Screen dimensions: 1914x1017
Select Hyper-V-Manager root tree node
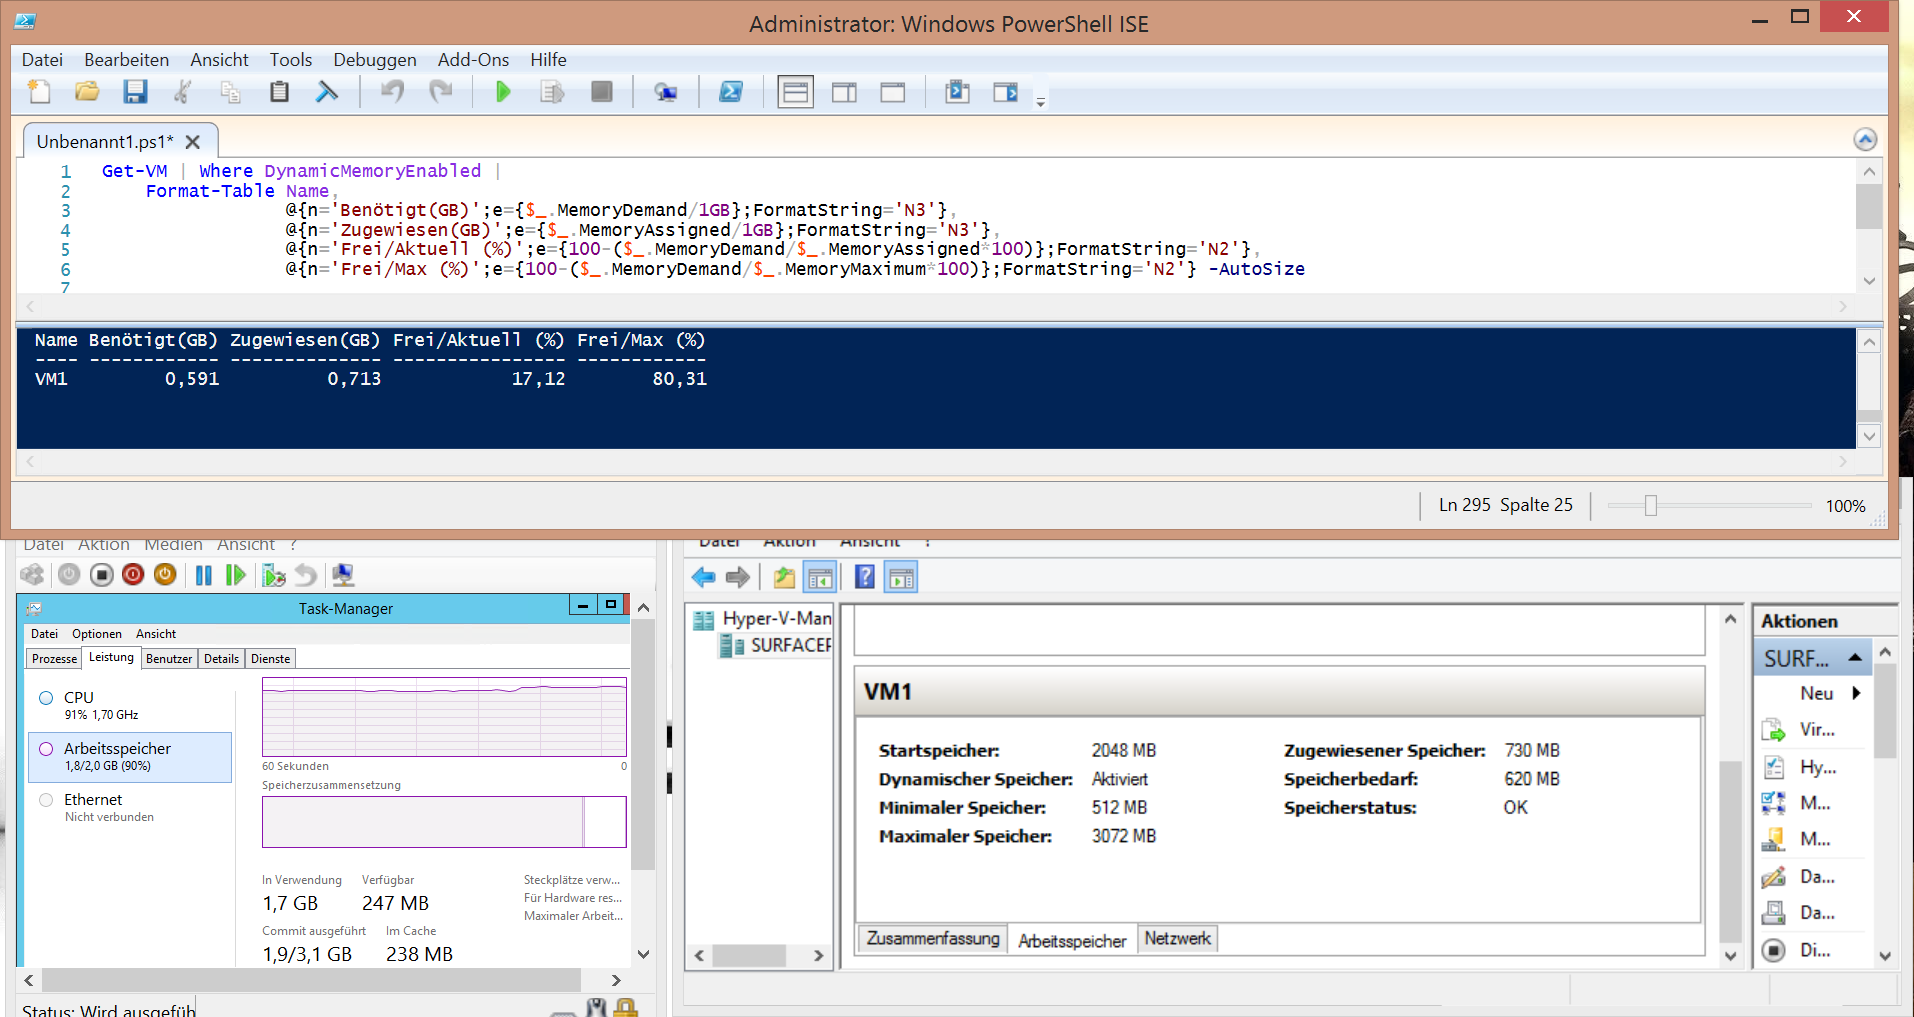tap(763, 619)
